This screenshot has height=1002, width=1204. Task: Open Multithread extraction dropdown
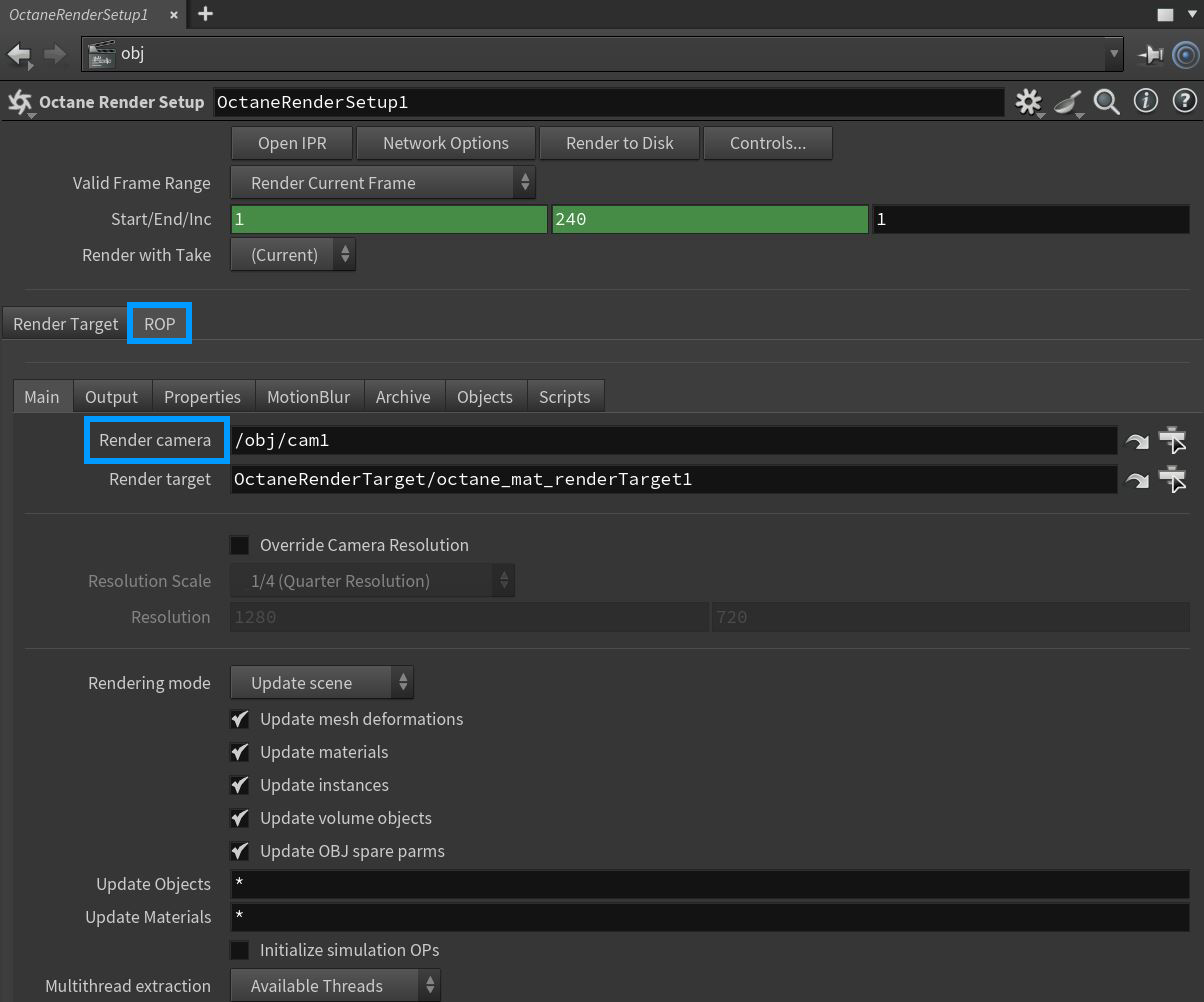pyautogui.click(x=335, y=986)
